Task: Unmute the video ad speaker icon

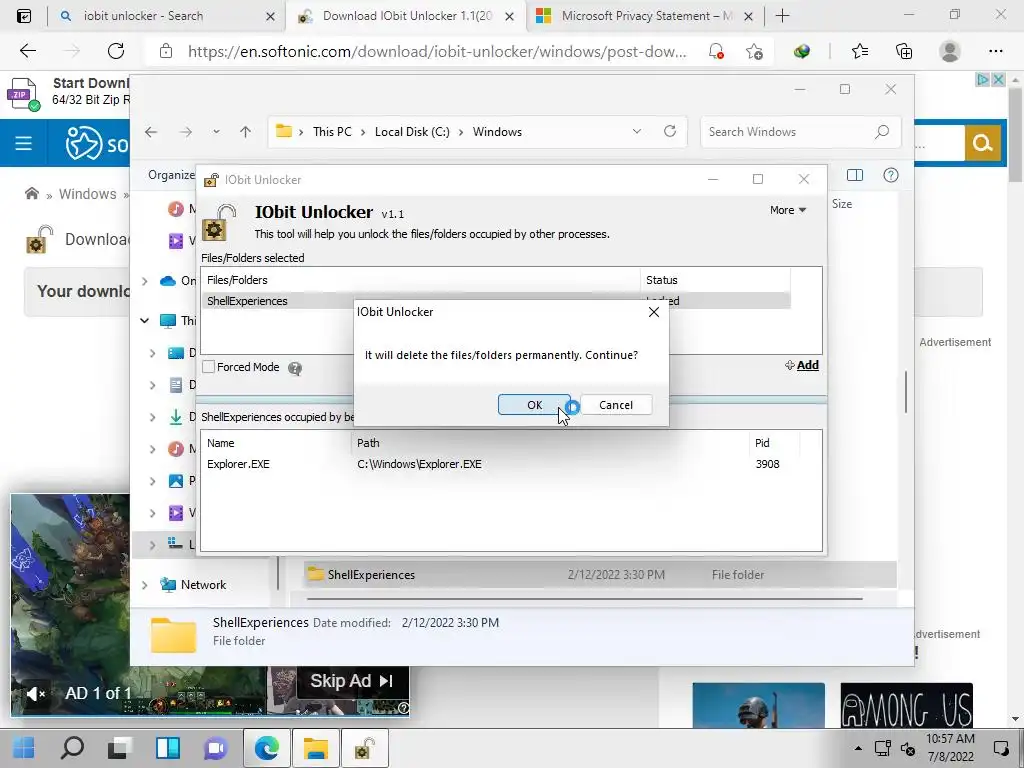Action: [36, 693]
